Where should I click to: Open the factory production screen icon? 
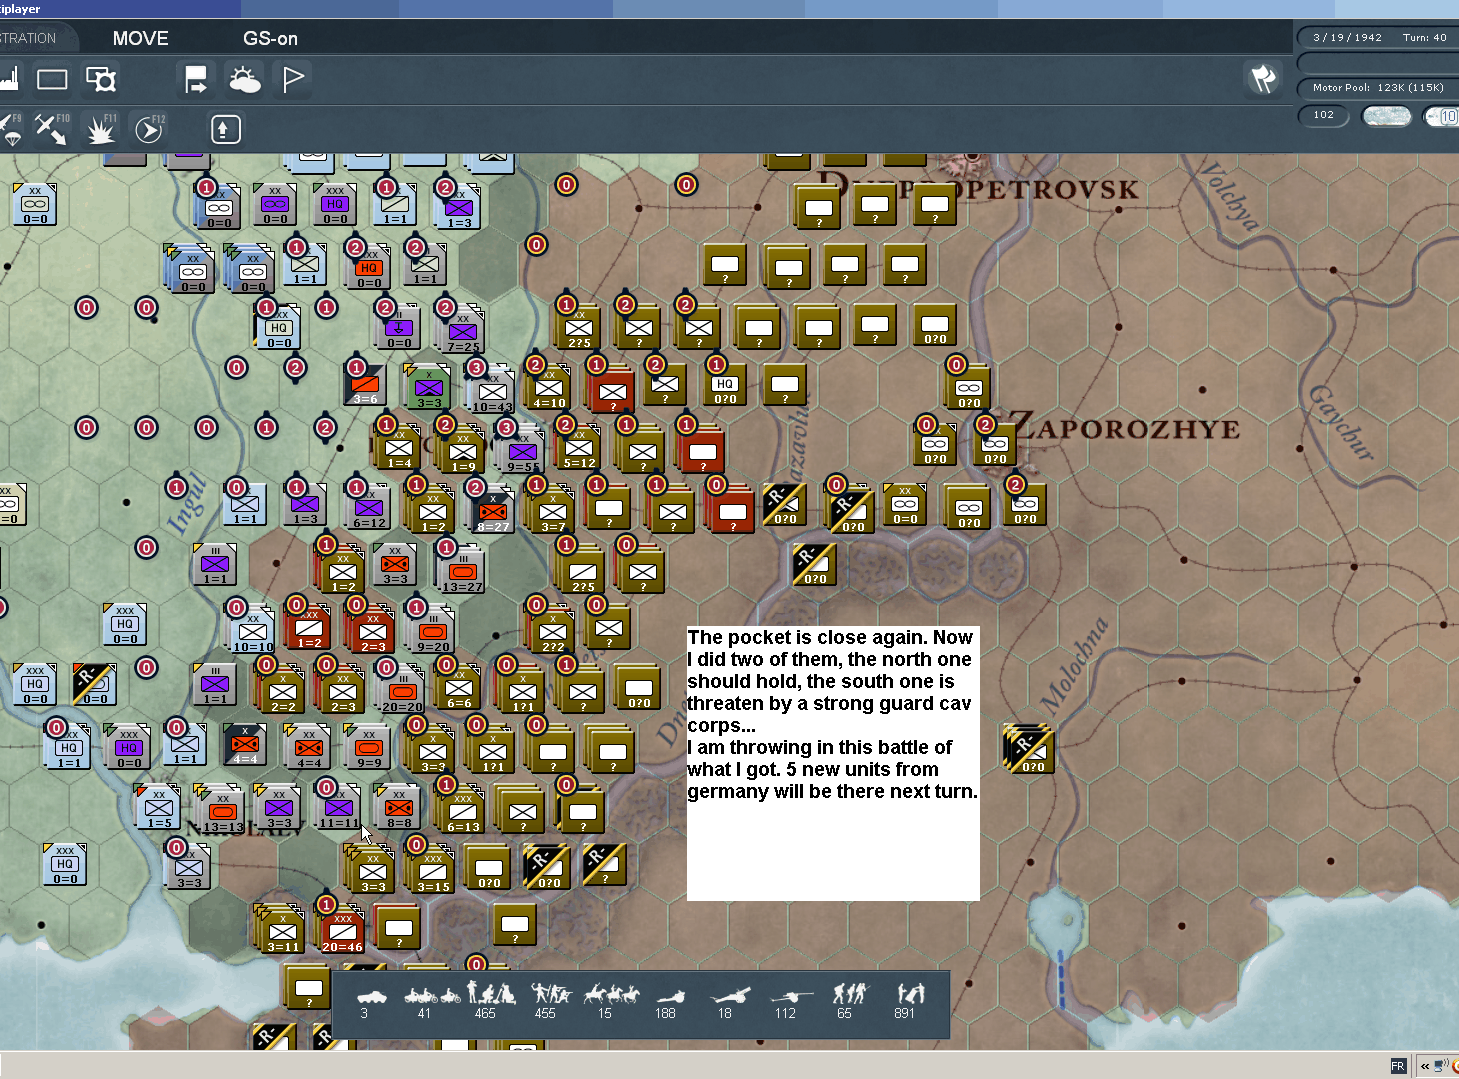tap(9, 78)
